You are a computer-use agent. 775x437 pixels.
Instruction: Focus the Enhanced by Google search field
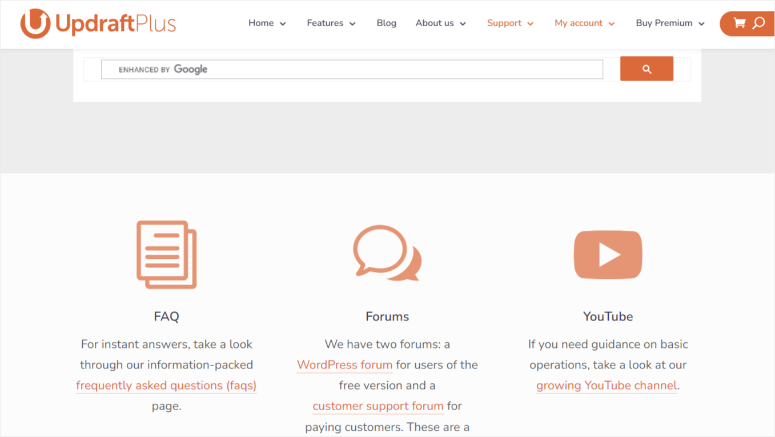pyautogui.click(x=352, y=69)
